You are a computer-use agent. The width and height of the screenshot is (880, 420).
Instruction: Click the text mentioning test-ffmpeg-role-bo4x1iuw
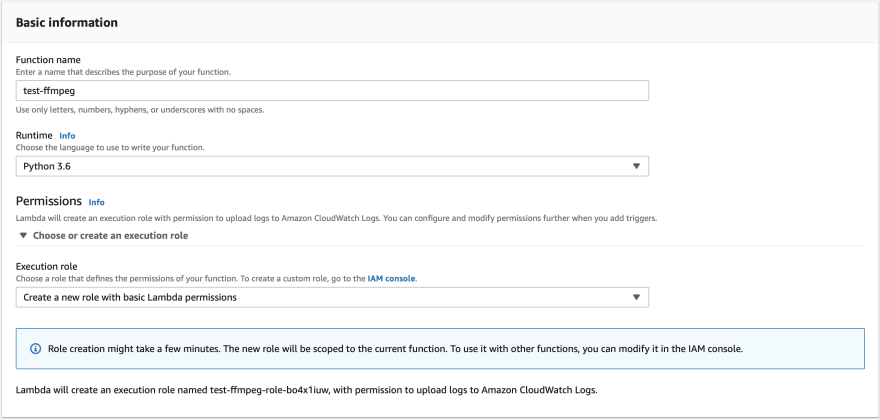306,390
